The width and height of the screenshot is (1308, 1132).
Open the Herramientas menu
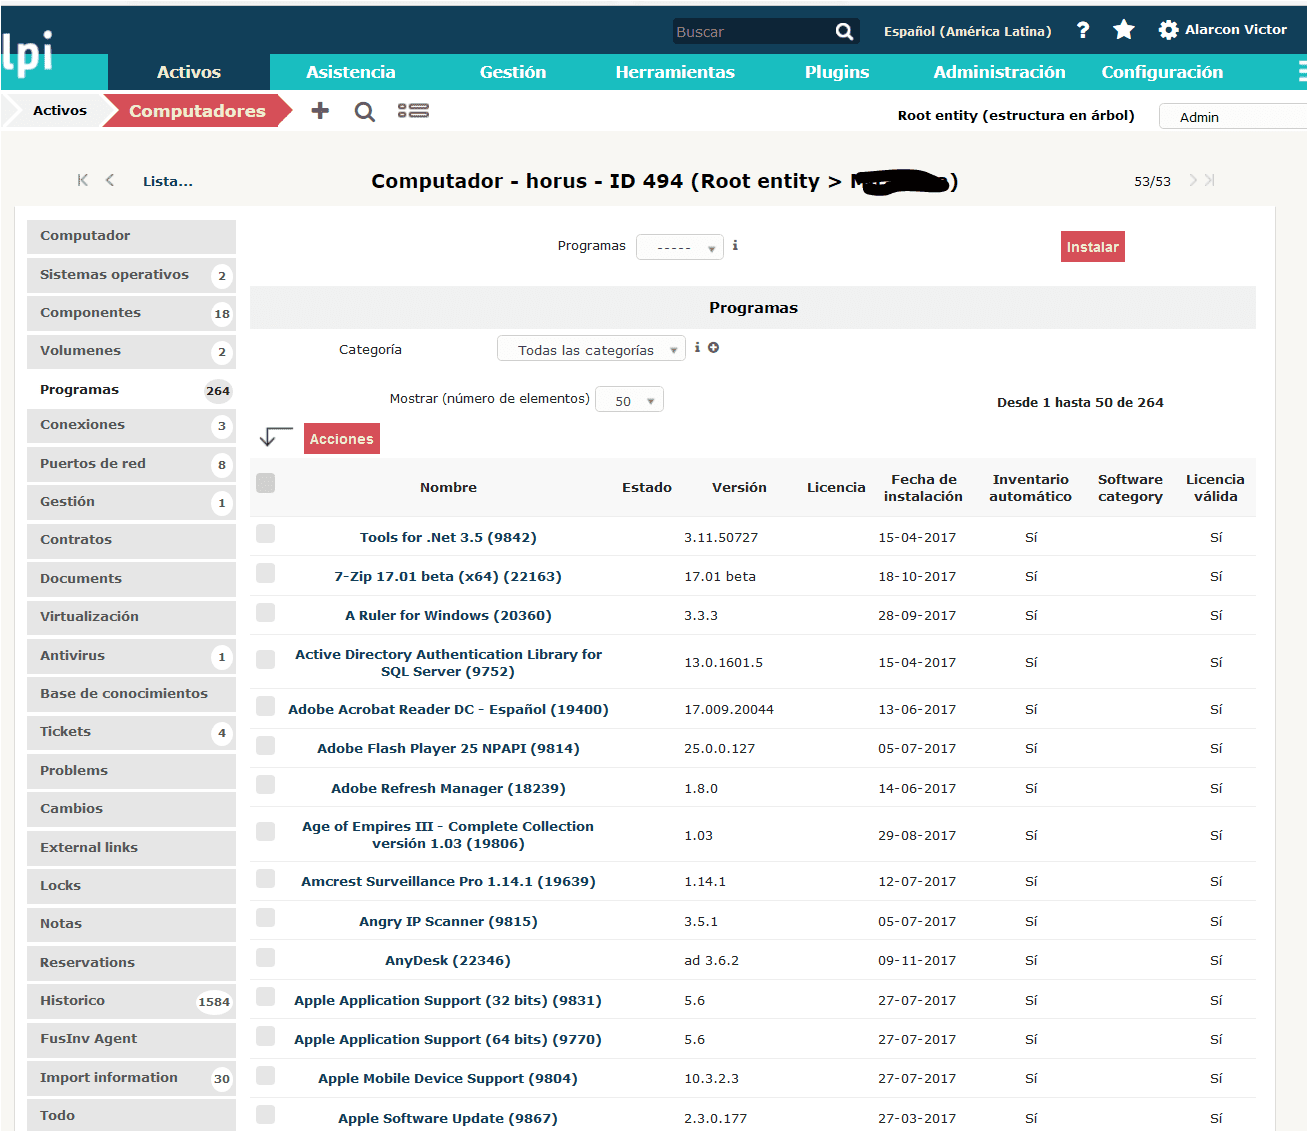(675, 72)
